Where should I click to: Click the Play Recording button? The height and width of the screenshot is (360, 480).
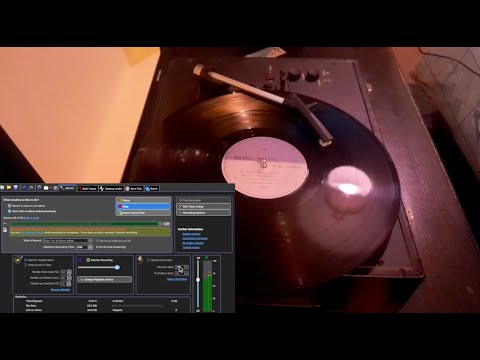203,200
